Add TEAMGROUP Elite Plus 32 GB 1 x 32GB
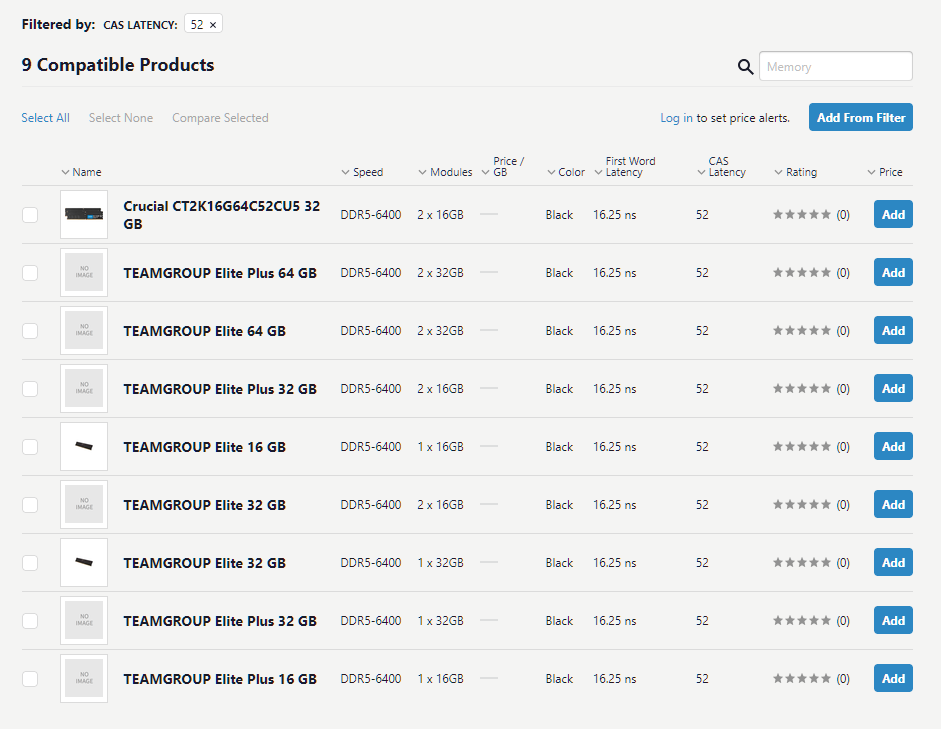Screen dimensions: 941x729 pos(893,620)
